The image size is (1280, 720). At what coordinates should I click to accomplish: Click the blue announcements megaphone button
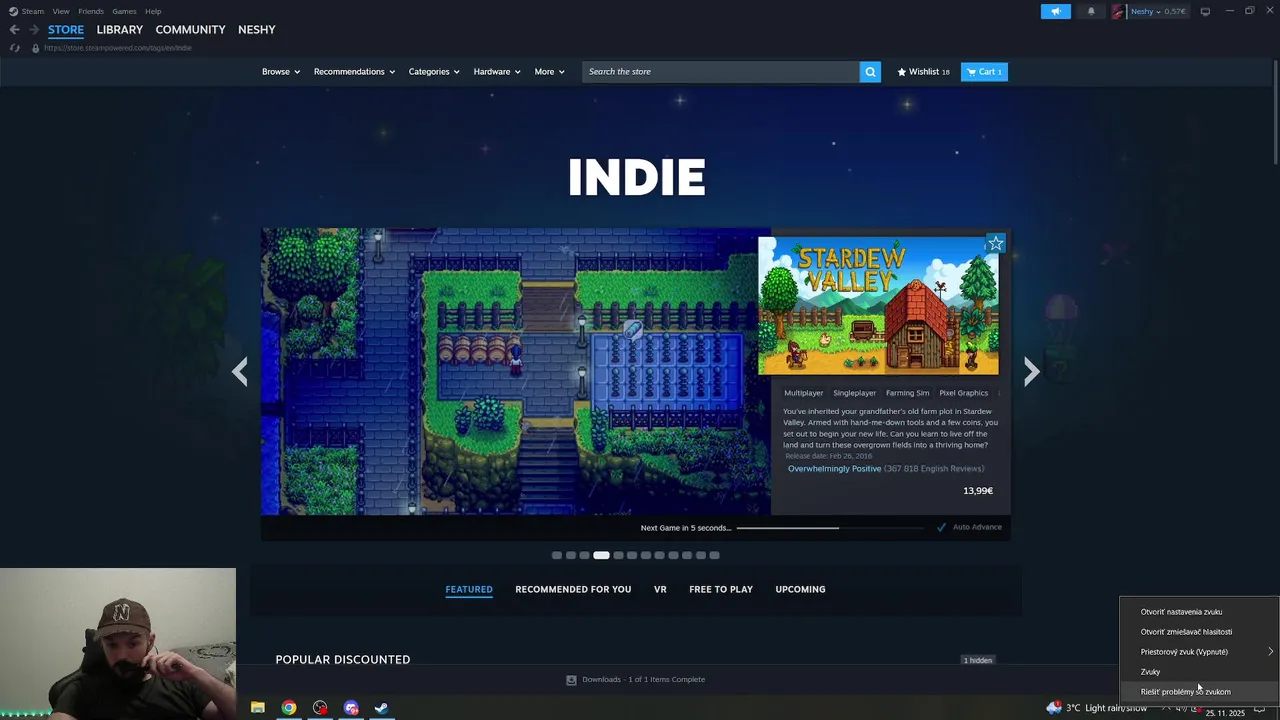coord(1055,12)
